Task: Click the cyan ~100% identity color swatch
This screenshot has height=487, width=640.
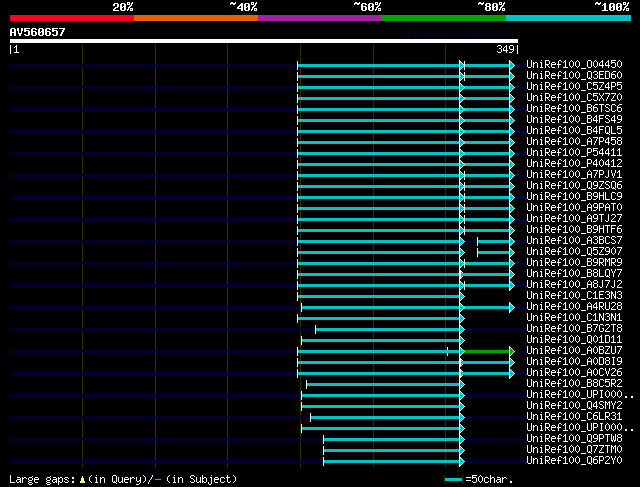Action: 568,18
